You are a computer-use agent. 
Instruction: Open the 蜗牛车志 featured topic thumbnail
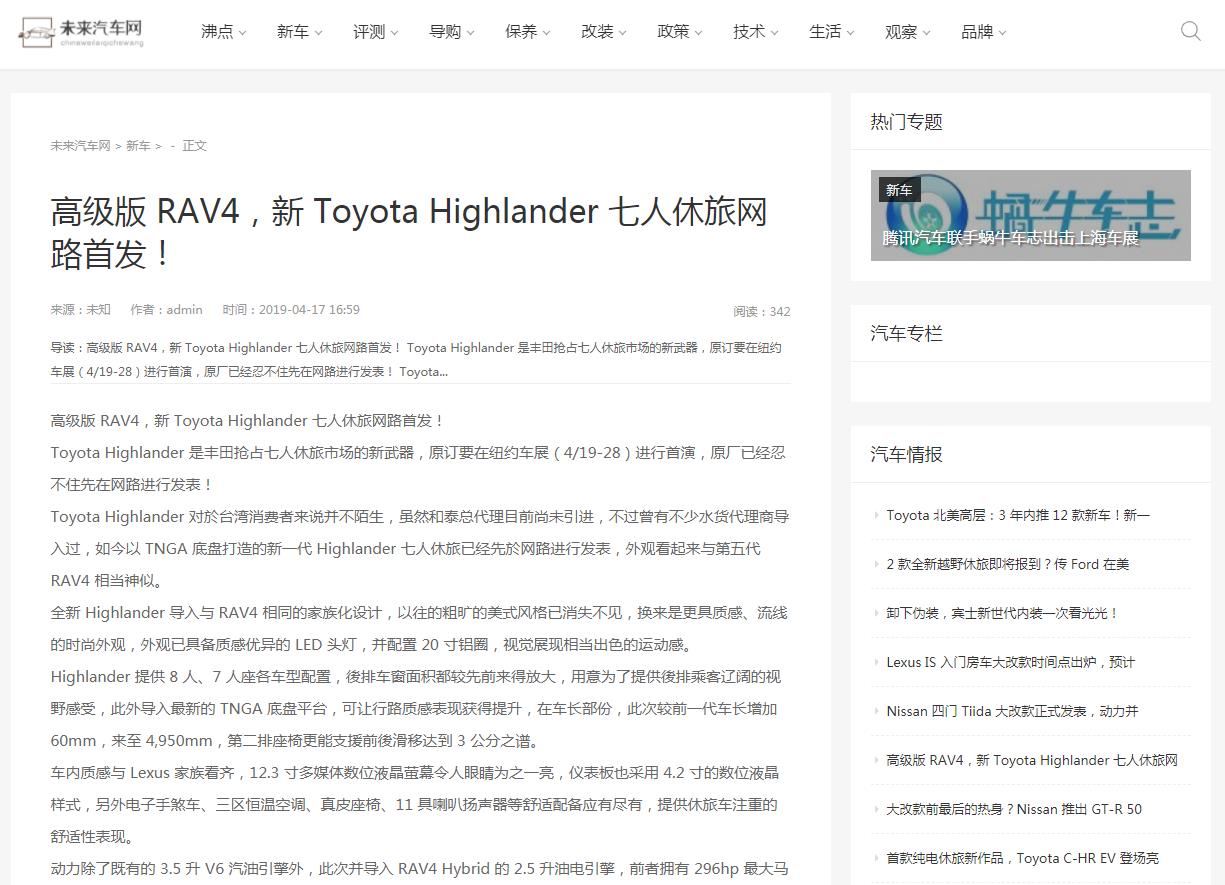coord(1030,215)
